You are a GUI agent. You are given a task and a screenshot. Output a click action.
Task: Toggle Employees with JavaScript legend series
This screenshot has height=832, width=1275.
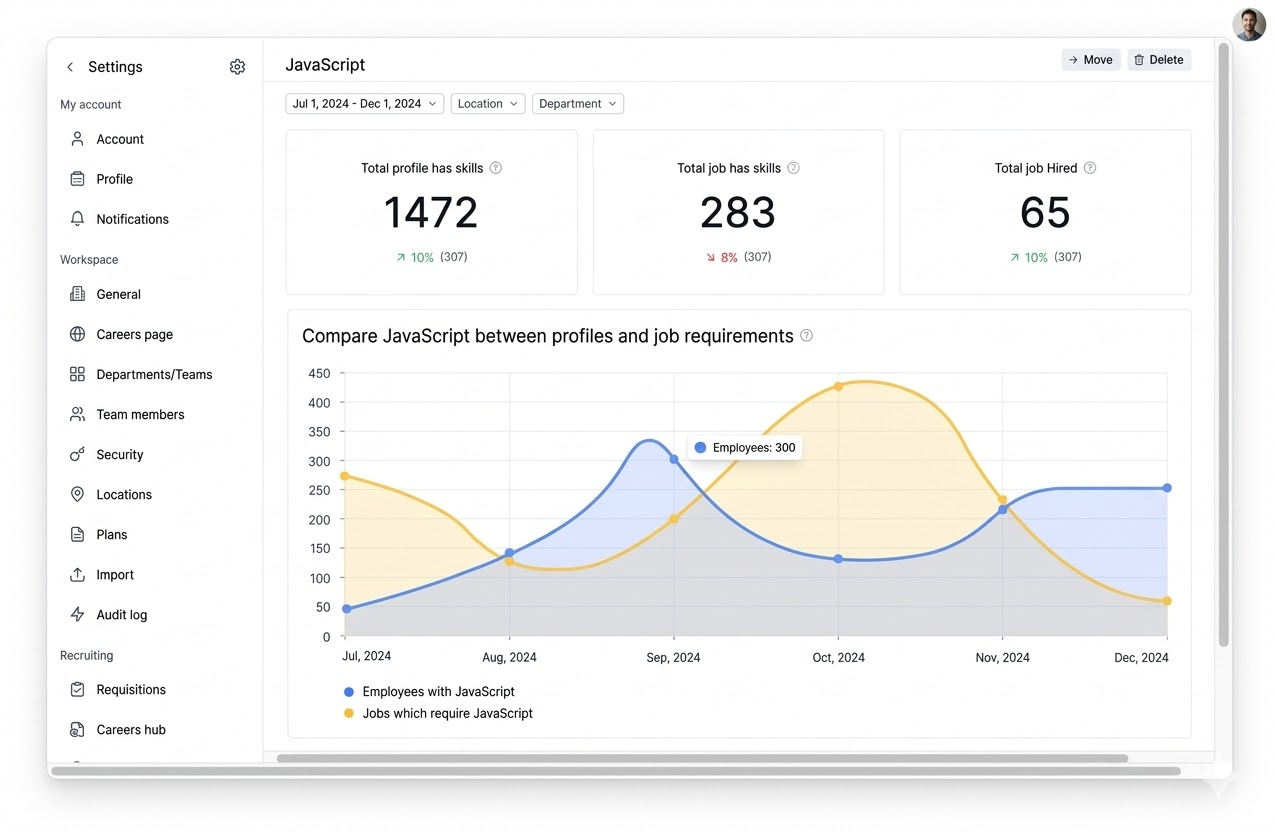pos(438,691)
